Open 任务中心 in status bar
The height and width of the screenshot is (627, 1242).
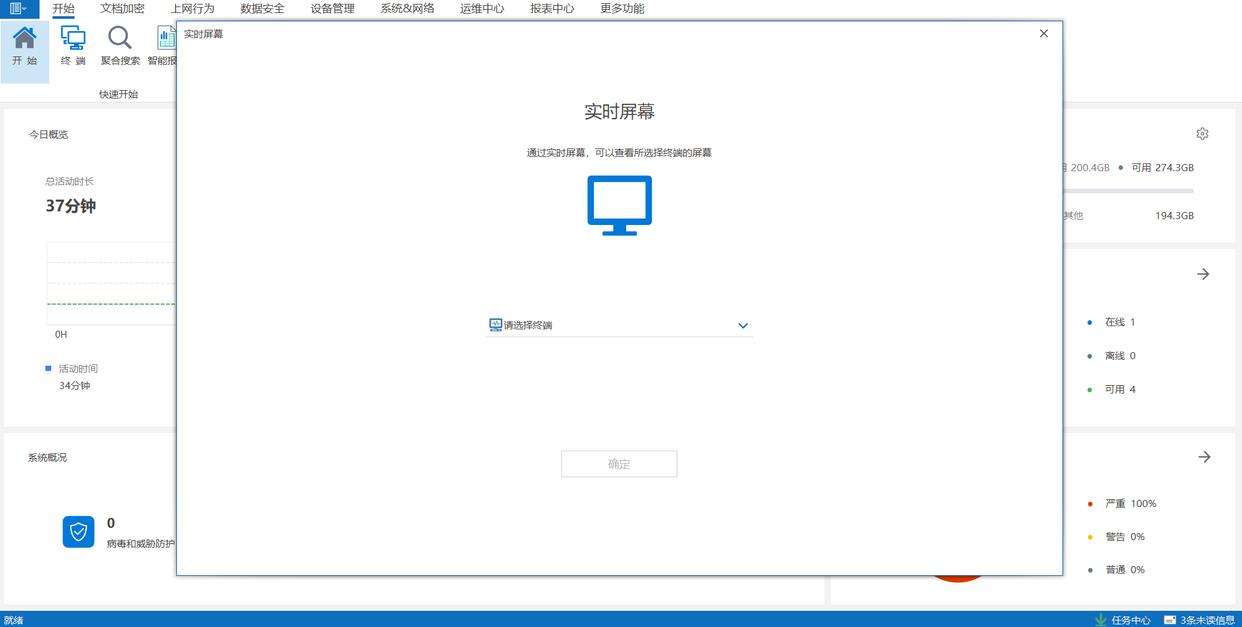[1122, 620]
